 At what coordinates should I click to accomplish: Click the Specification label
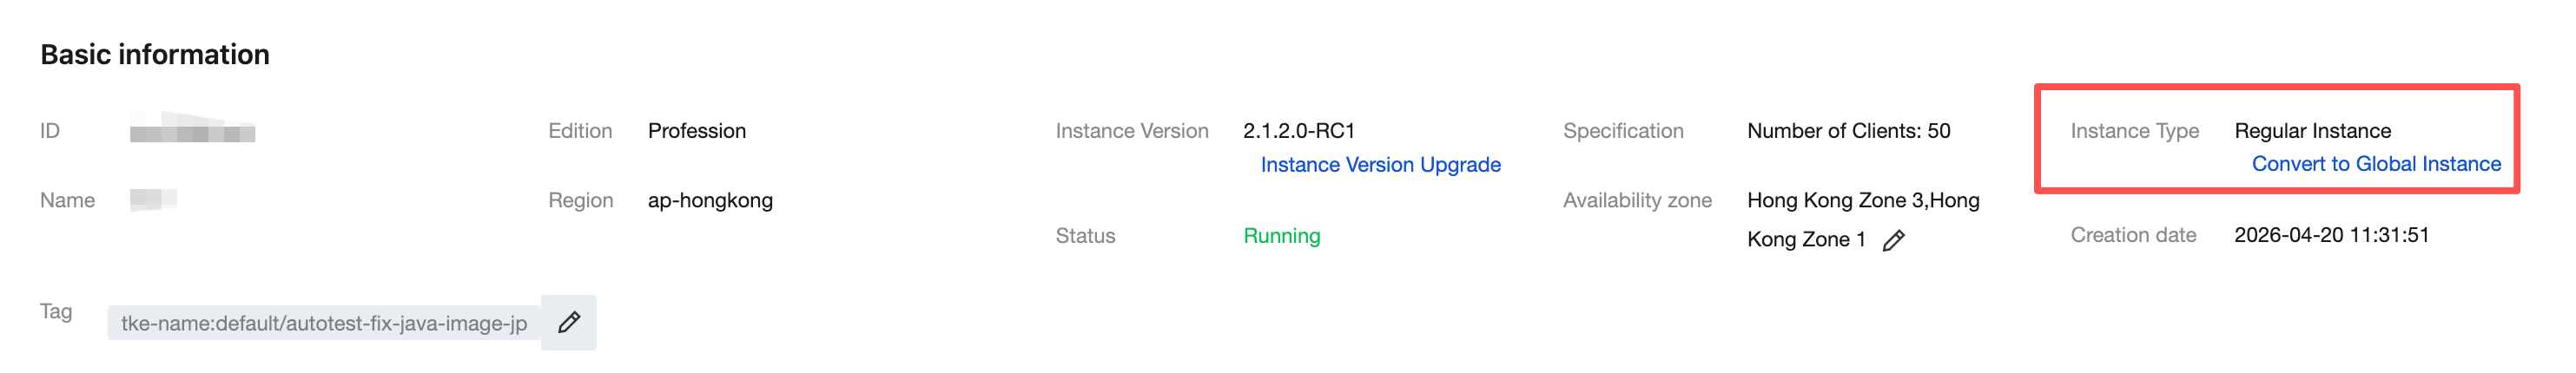click(x=1623, y=131)
